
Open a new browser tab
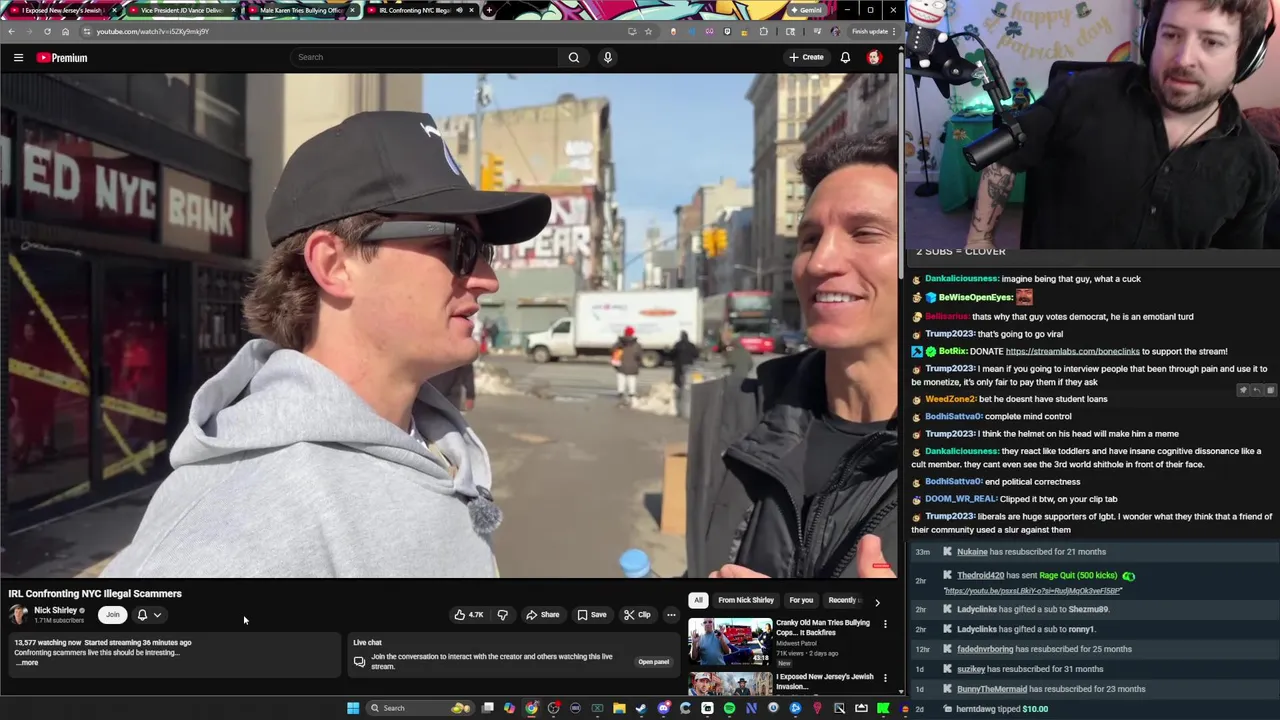tap(488, 10)
